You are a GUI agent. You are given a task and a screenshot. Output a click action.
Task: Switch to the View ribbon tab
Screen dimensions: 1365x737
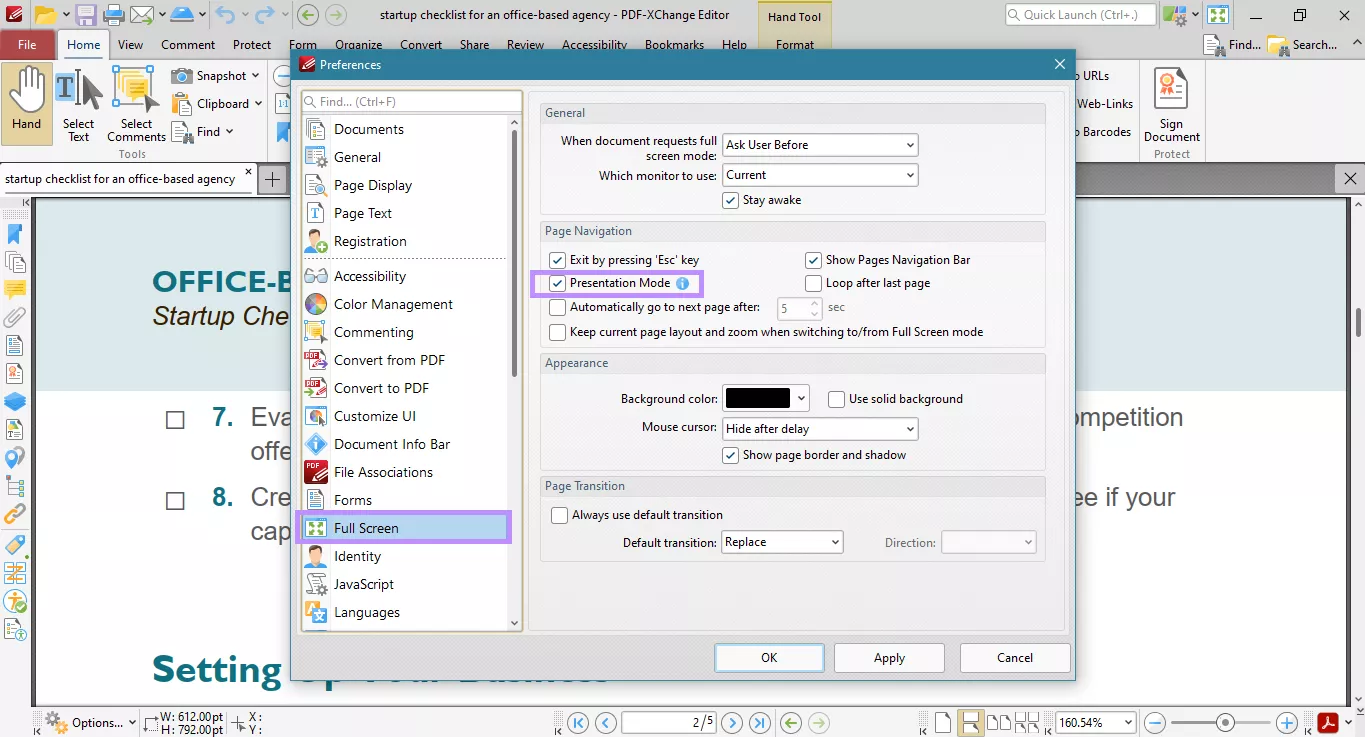130,44
